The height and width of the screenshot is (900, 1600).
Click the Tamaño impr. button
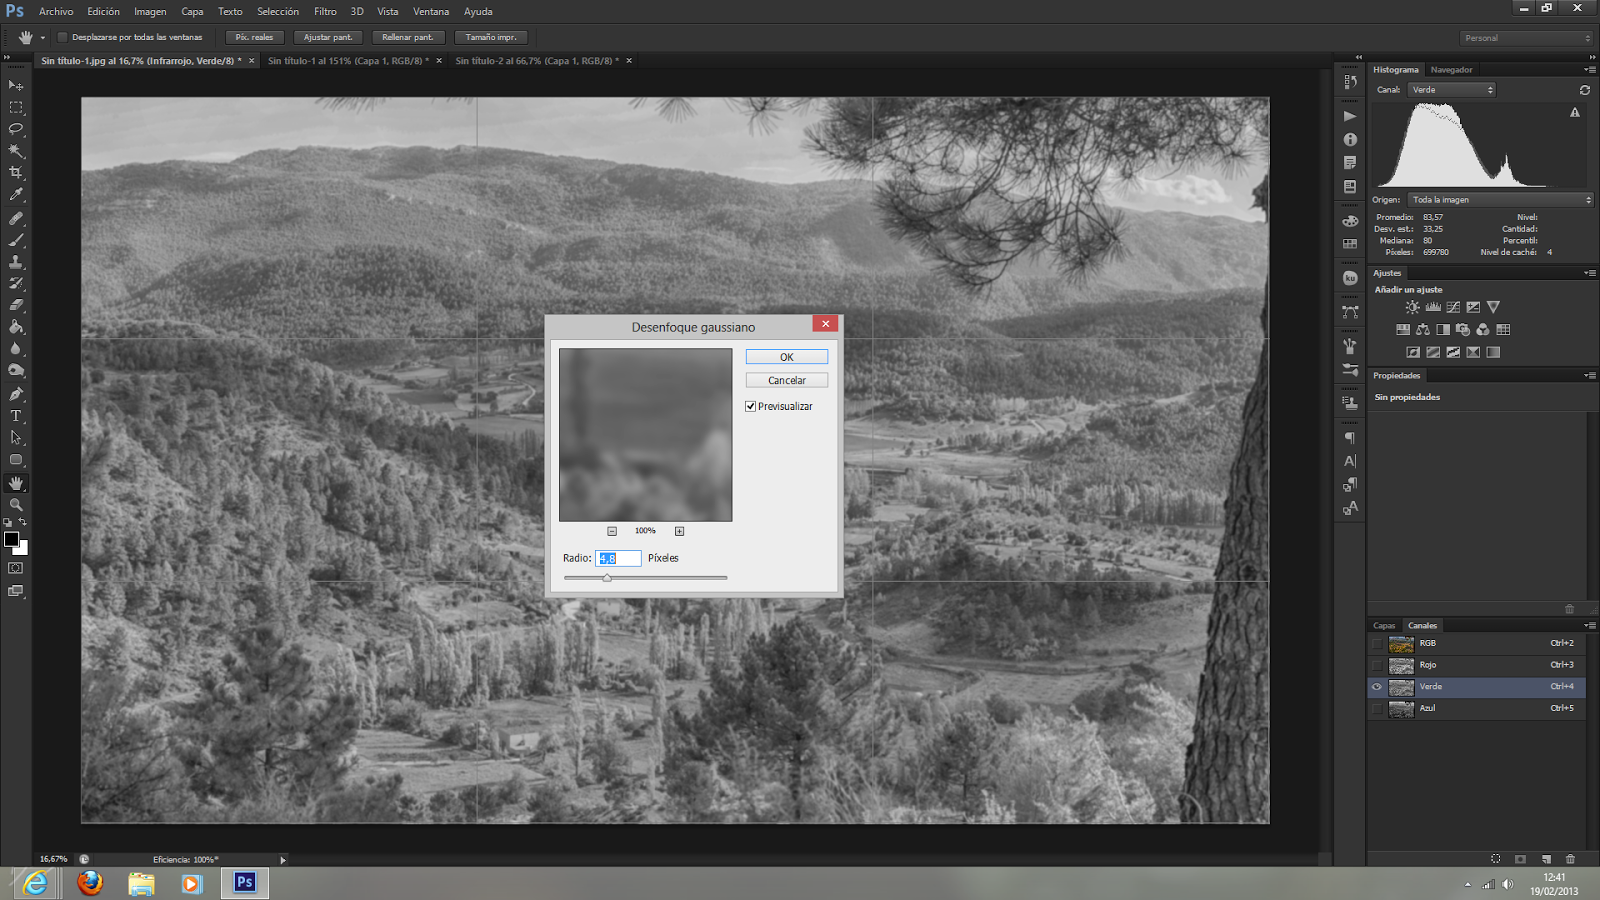[491, 37]
